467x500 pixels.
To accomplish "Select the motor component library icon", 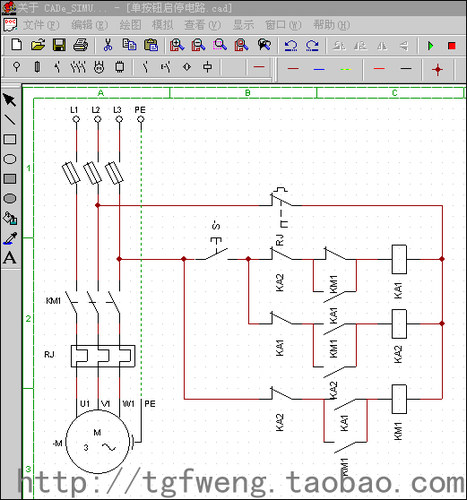I will tap(99, 67).
